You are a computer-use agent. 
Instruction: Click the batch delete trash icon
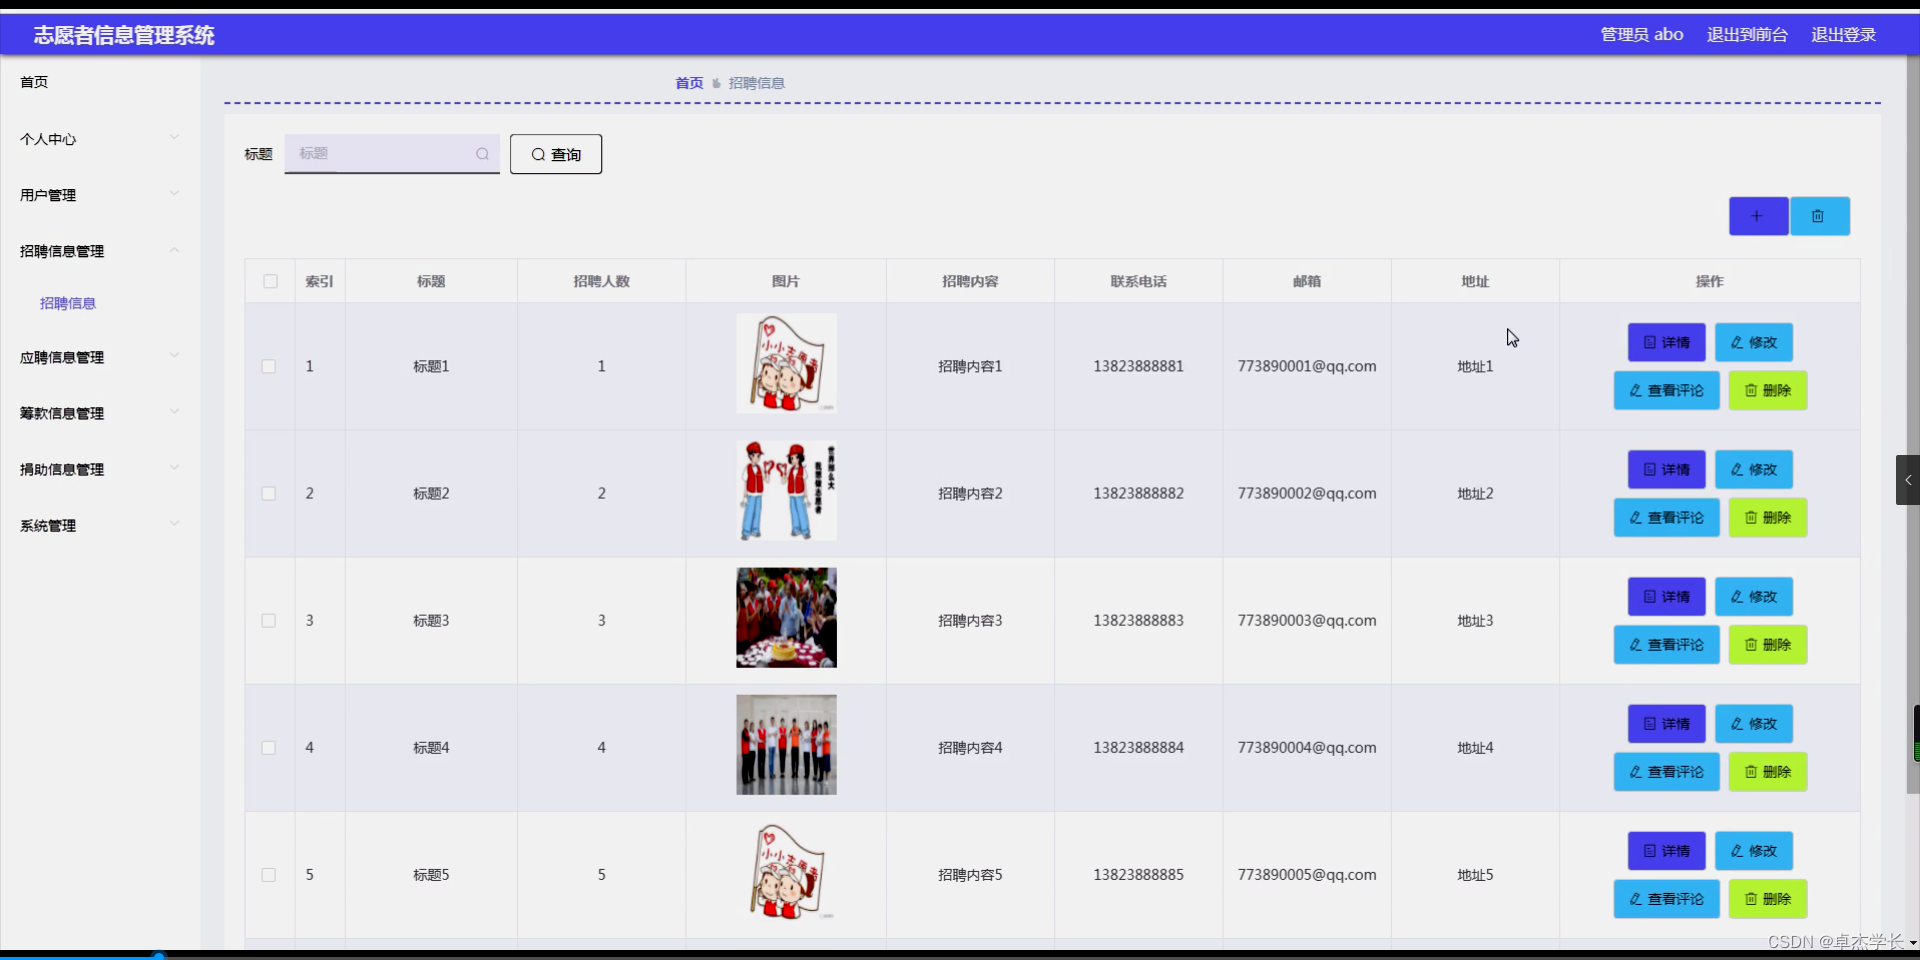pos(1820,216)
